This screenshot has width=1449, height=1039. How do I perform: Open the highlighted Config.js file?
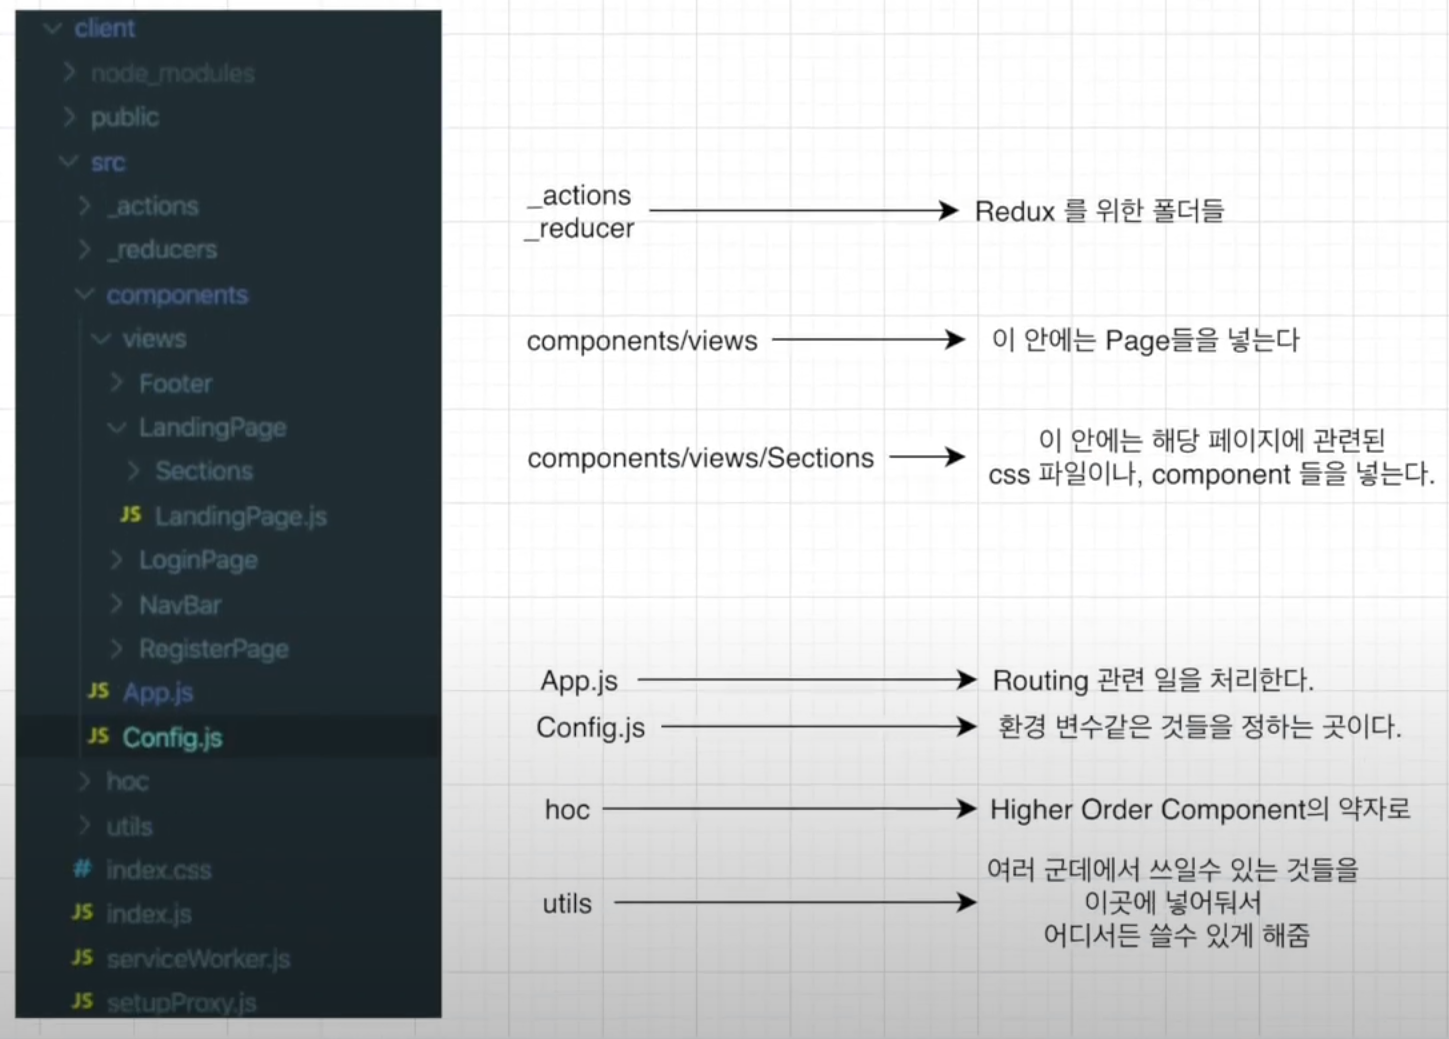coord(172,738)
